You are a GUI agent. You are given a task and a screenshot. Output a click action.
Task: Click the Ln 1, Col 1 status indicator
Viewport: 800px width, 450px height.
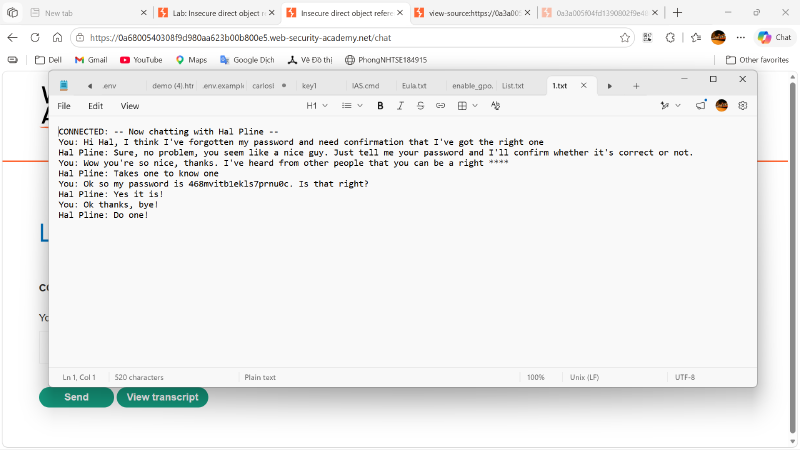click(79, 377)
